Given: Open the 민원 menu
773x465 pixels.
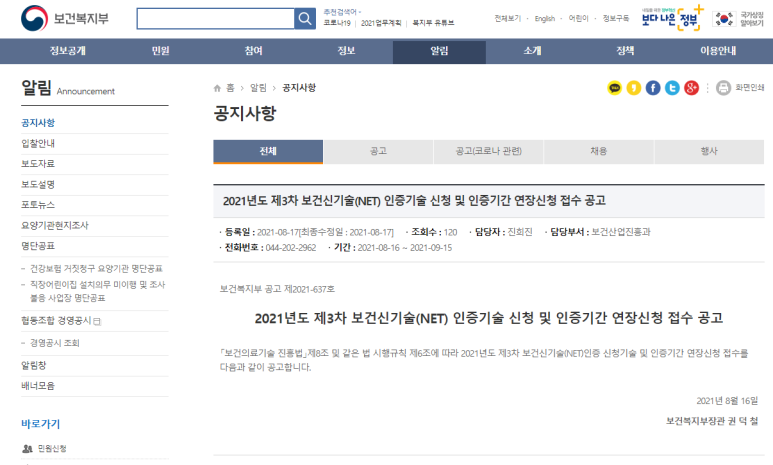Looking at the screenshot, I should pyautogui.click(x=161, y=51).
